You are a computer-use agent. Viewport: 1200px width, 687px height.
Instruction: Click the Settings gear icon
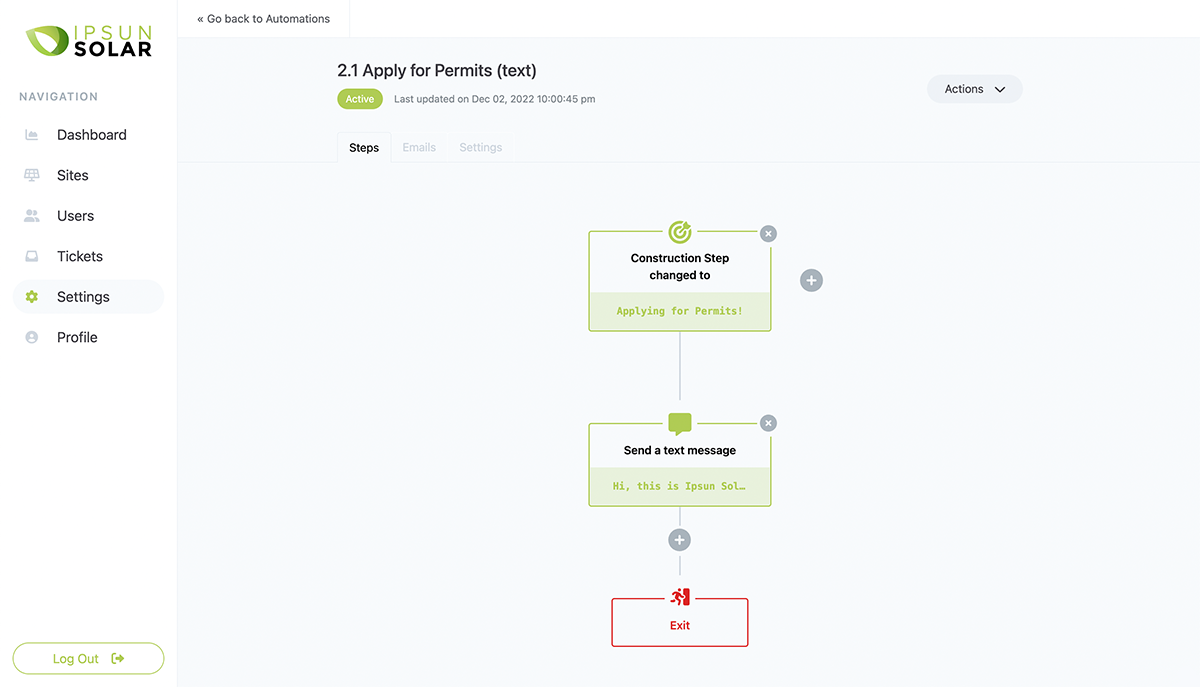point(32,297)
